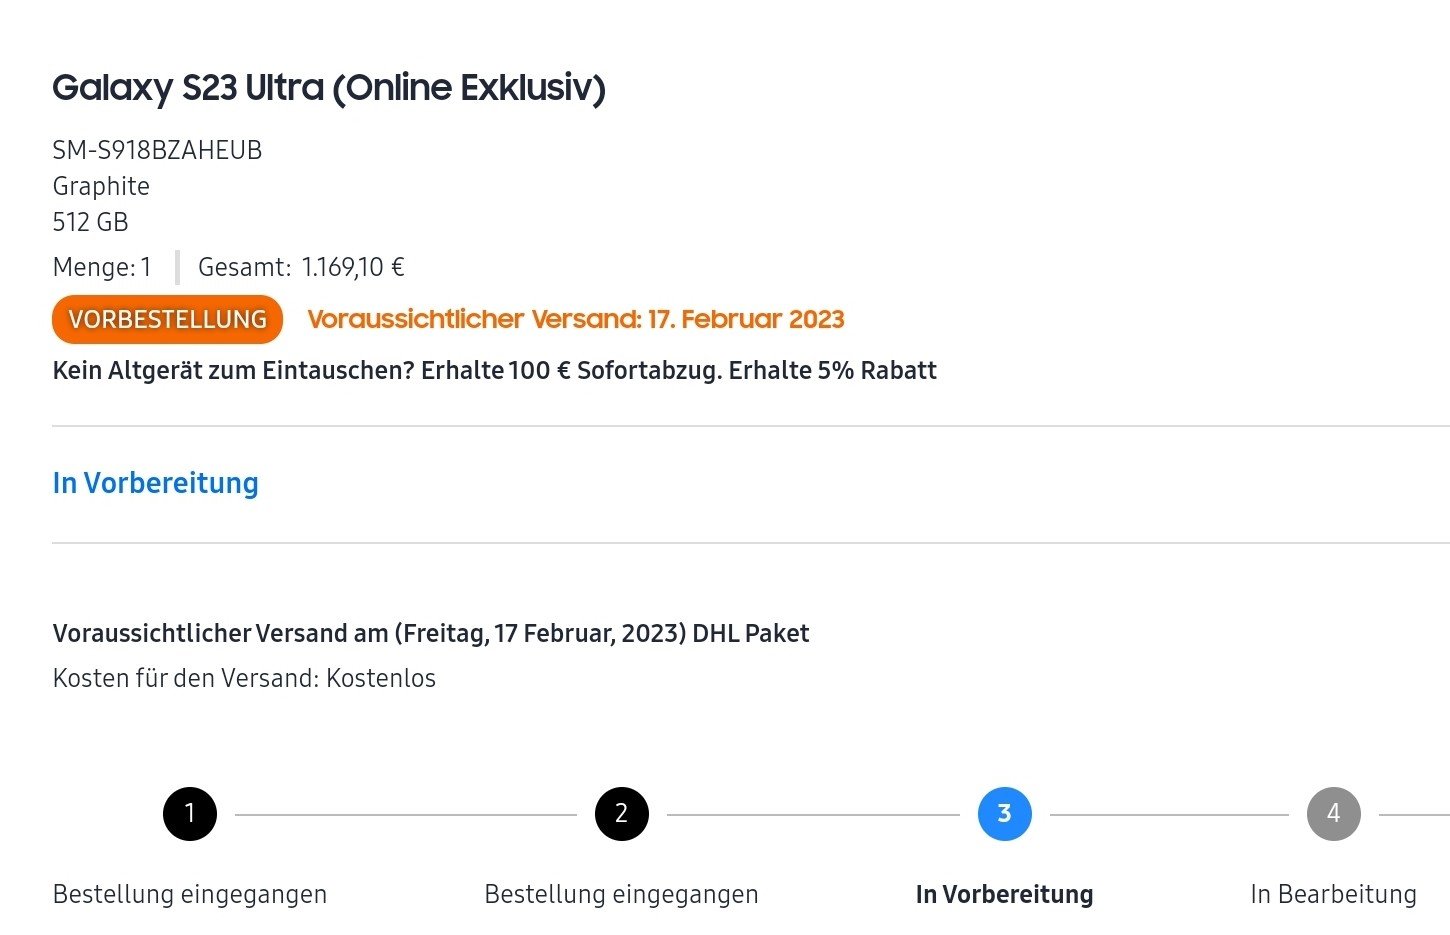
Task: Click the Kein Altgerät zum Eintauschen promo text
Action: [494, 371]
